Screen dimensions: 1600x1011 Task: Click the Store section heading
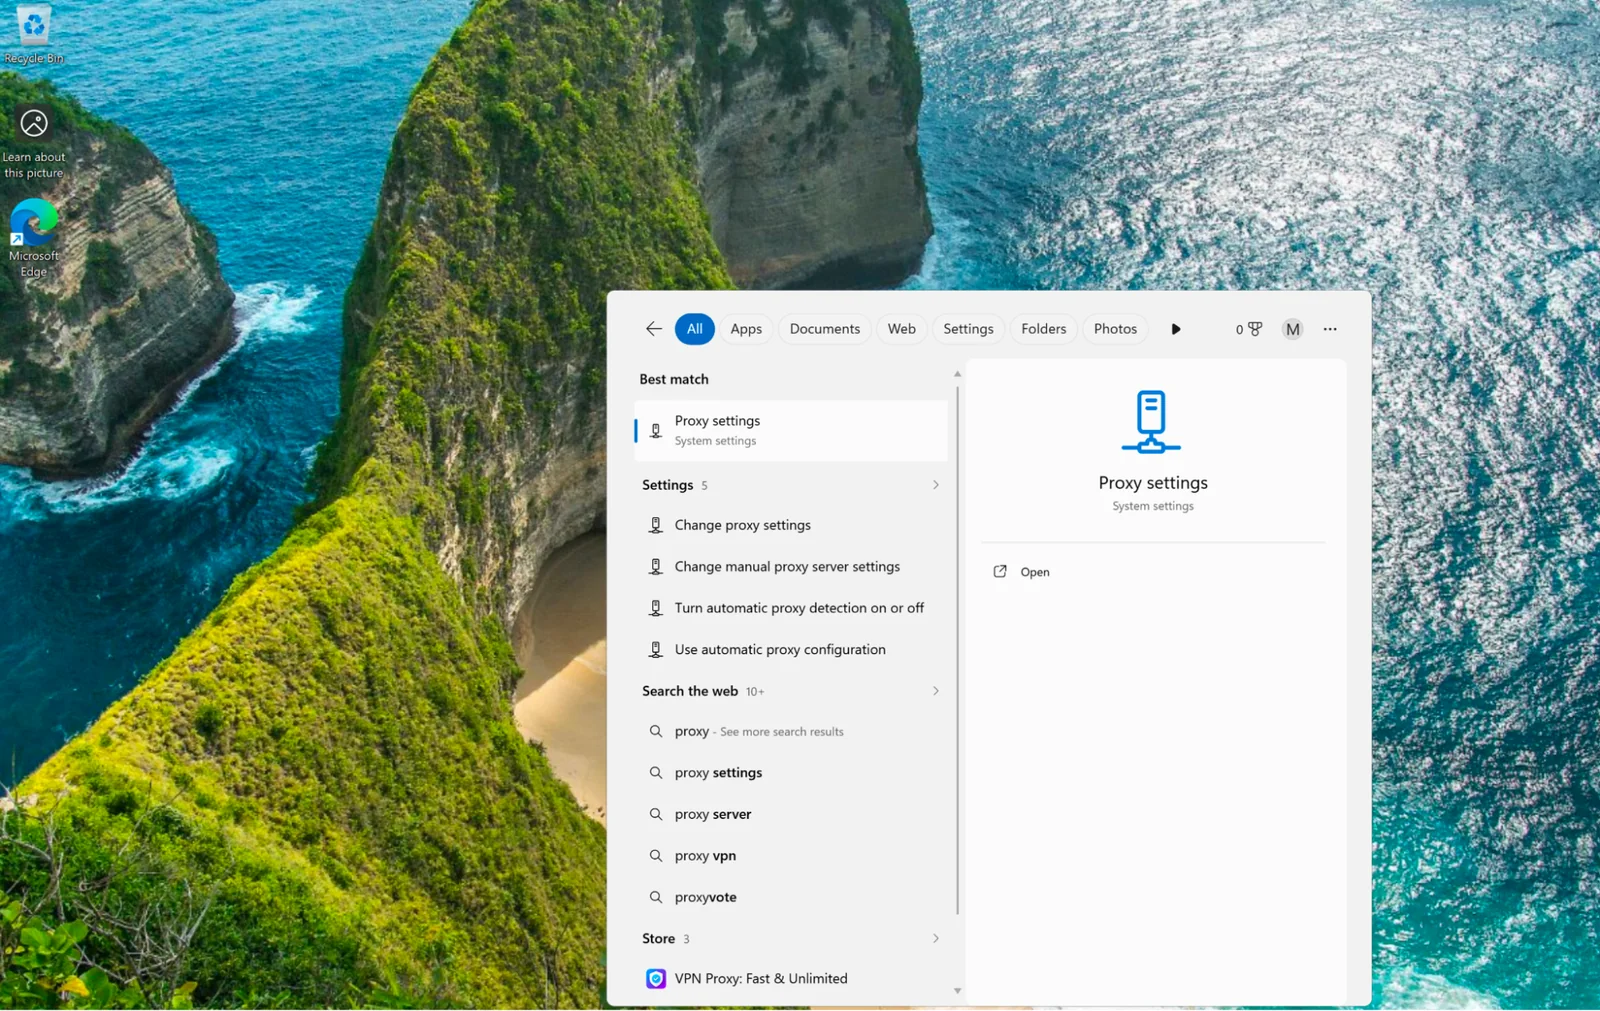(658, 939)
